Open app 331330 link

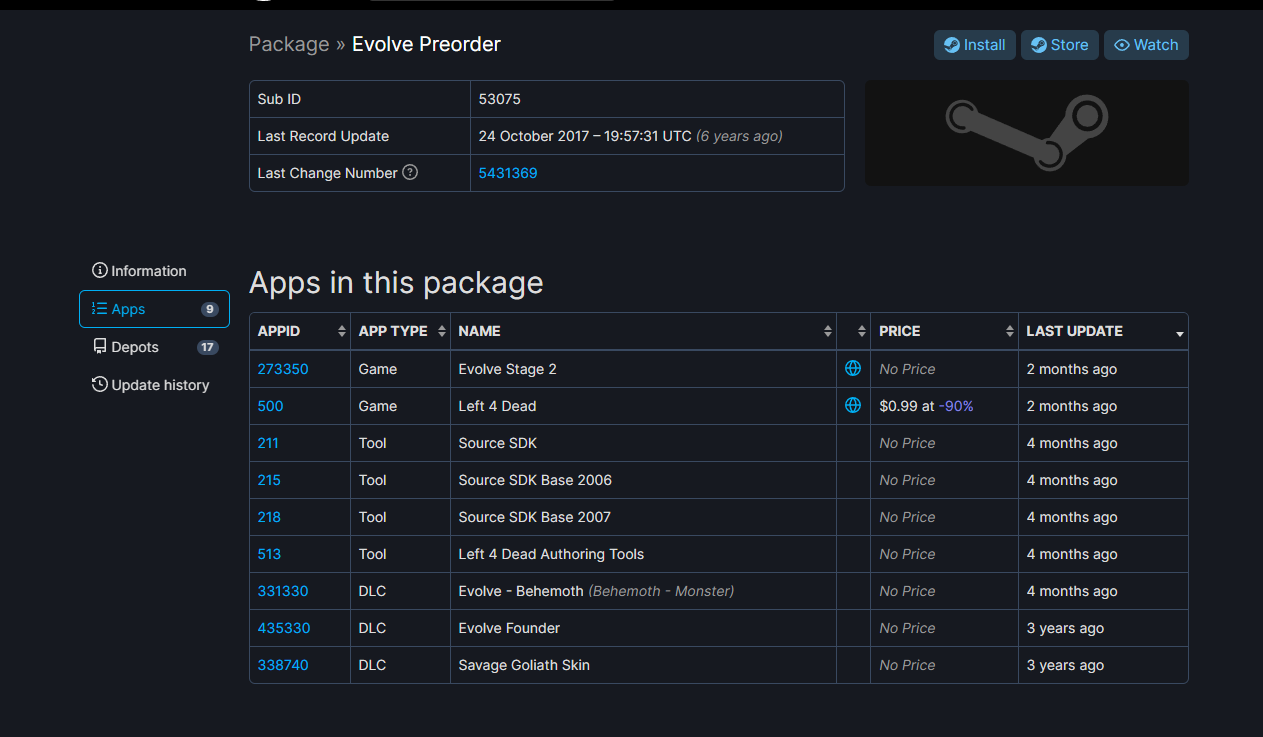point(283,591)
